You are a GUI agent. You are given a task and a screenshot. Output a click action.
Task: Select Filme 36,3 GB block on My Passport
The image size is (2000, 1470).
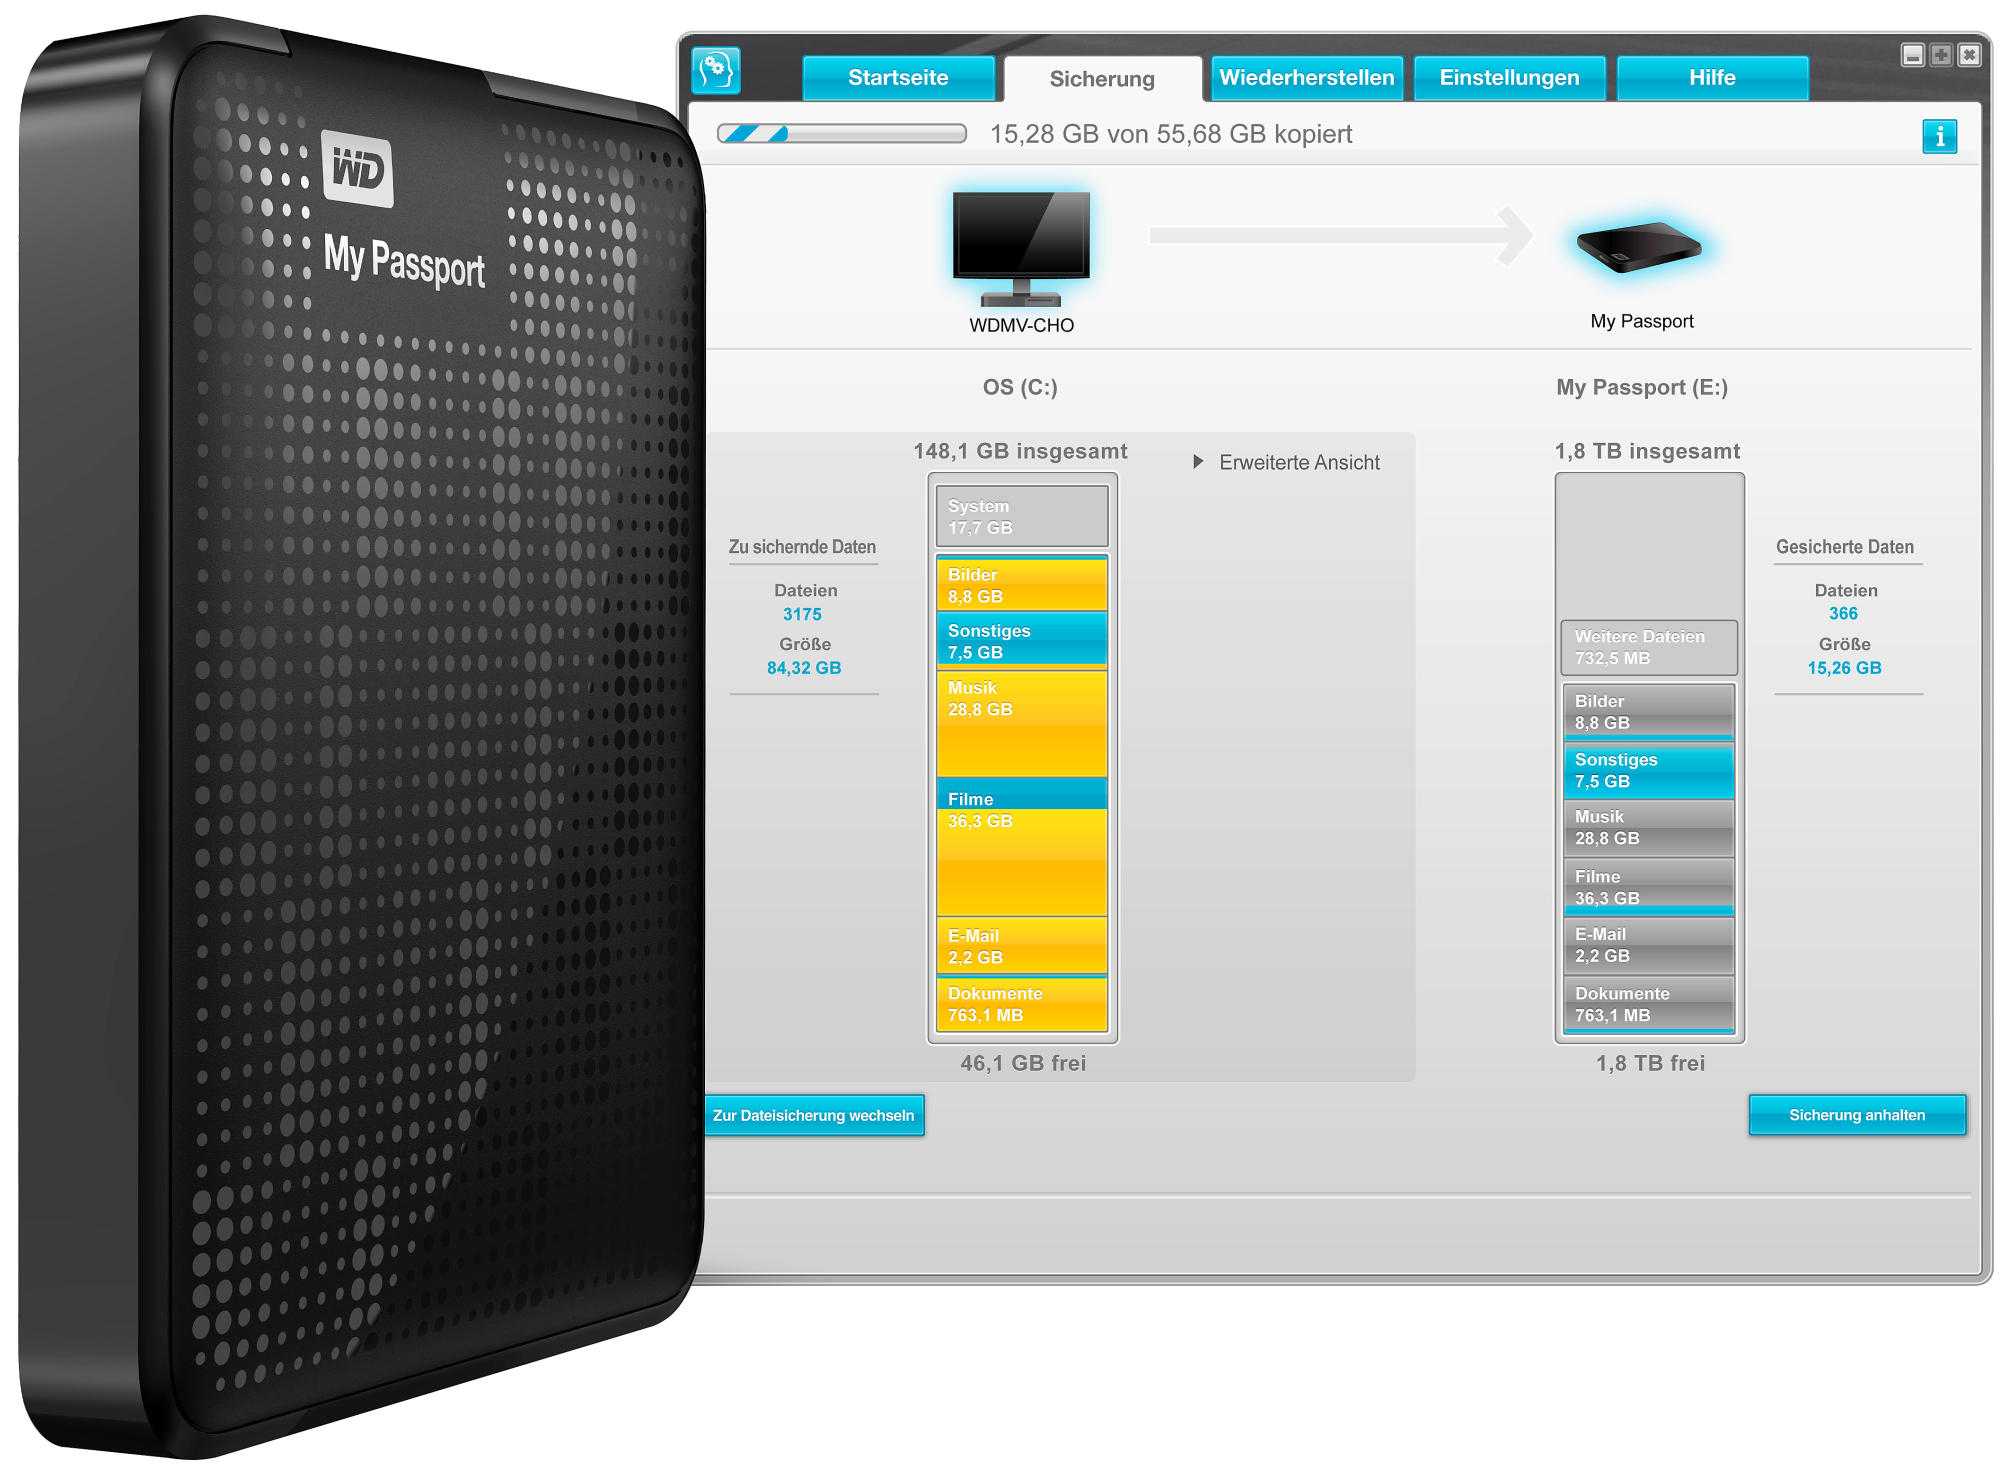1649,887
